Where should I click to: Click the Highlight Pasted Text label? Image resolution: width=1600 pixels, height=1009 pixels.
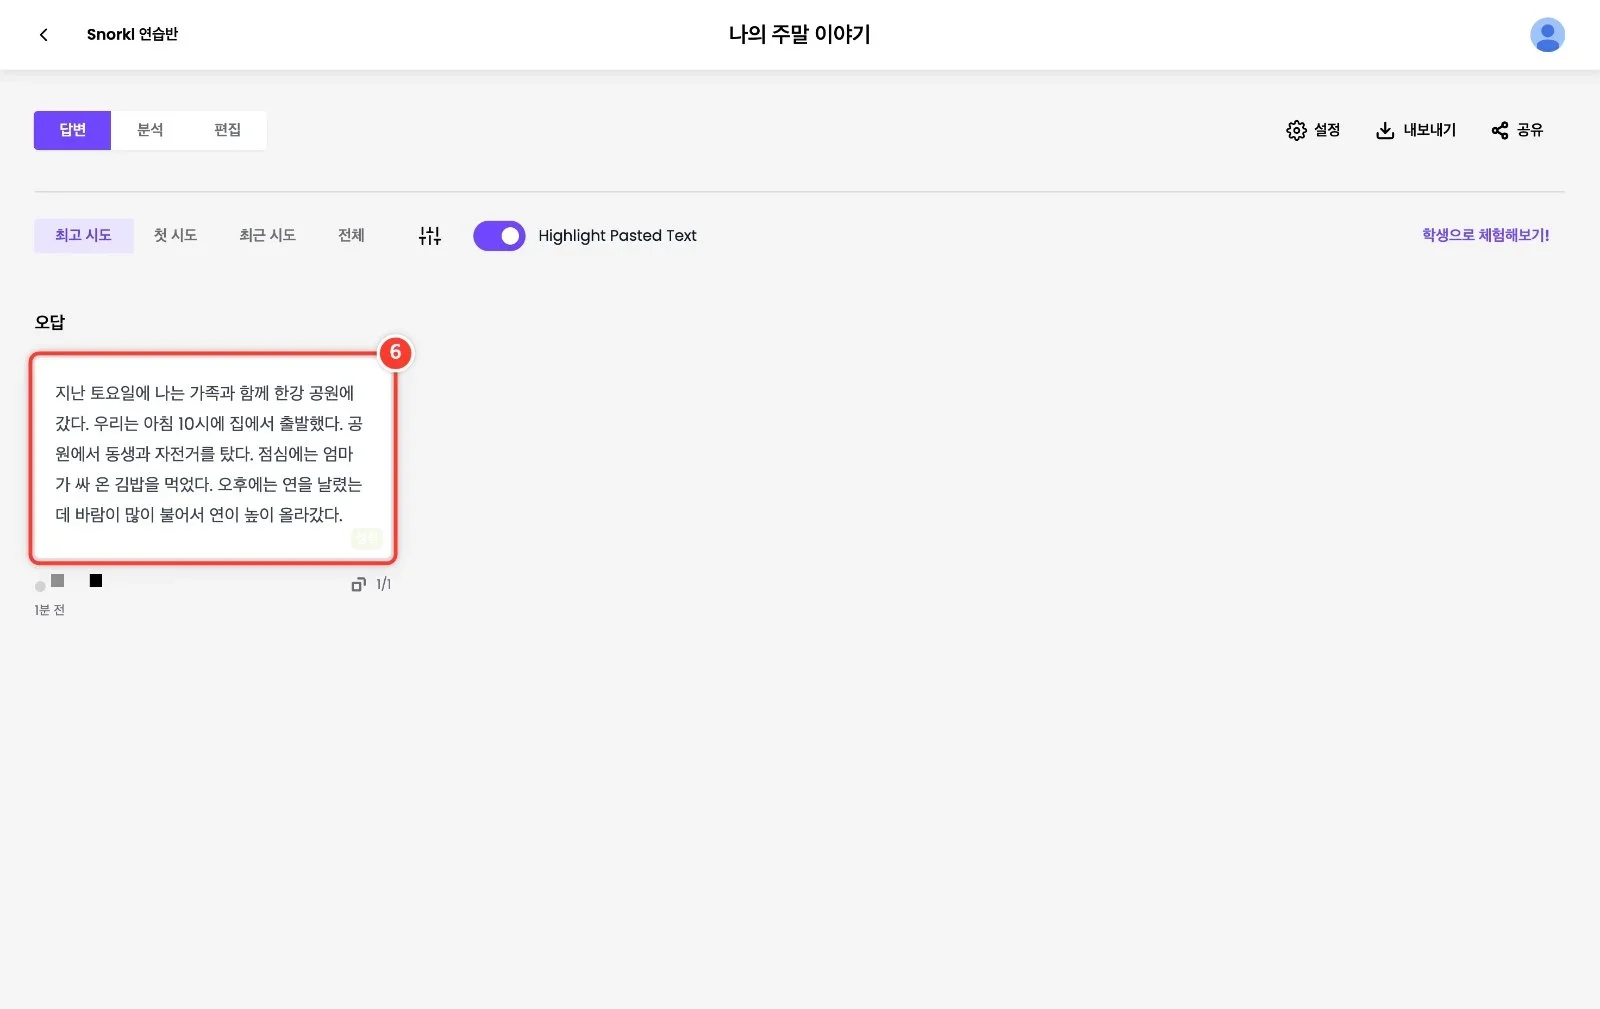point(617,236)
